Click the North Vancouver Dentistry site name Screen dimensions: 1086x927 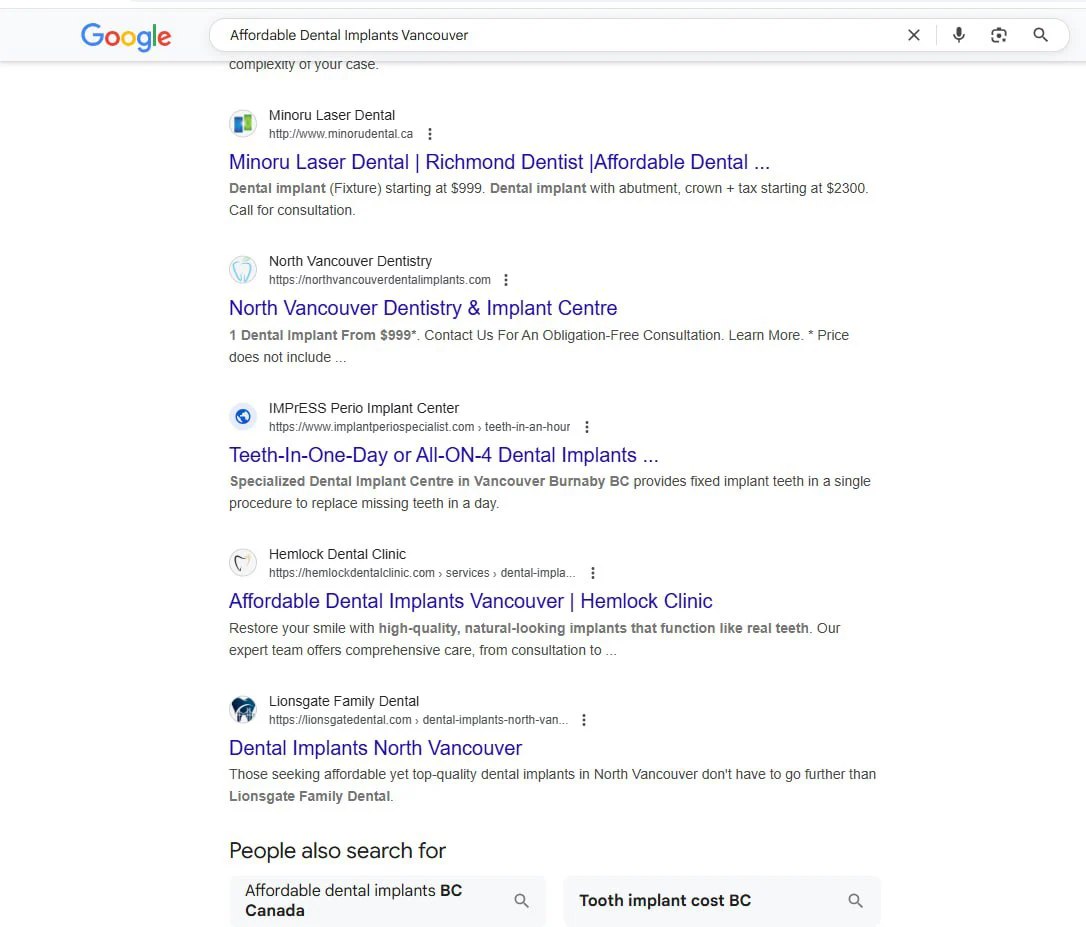click(x=350, y=261)
